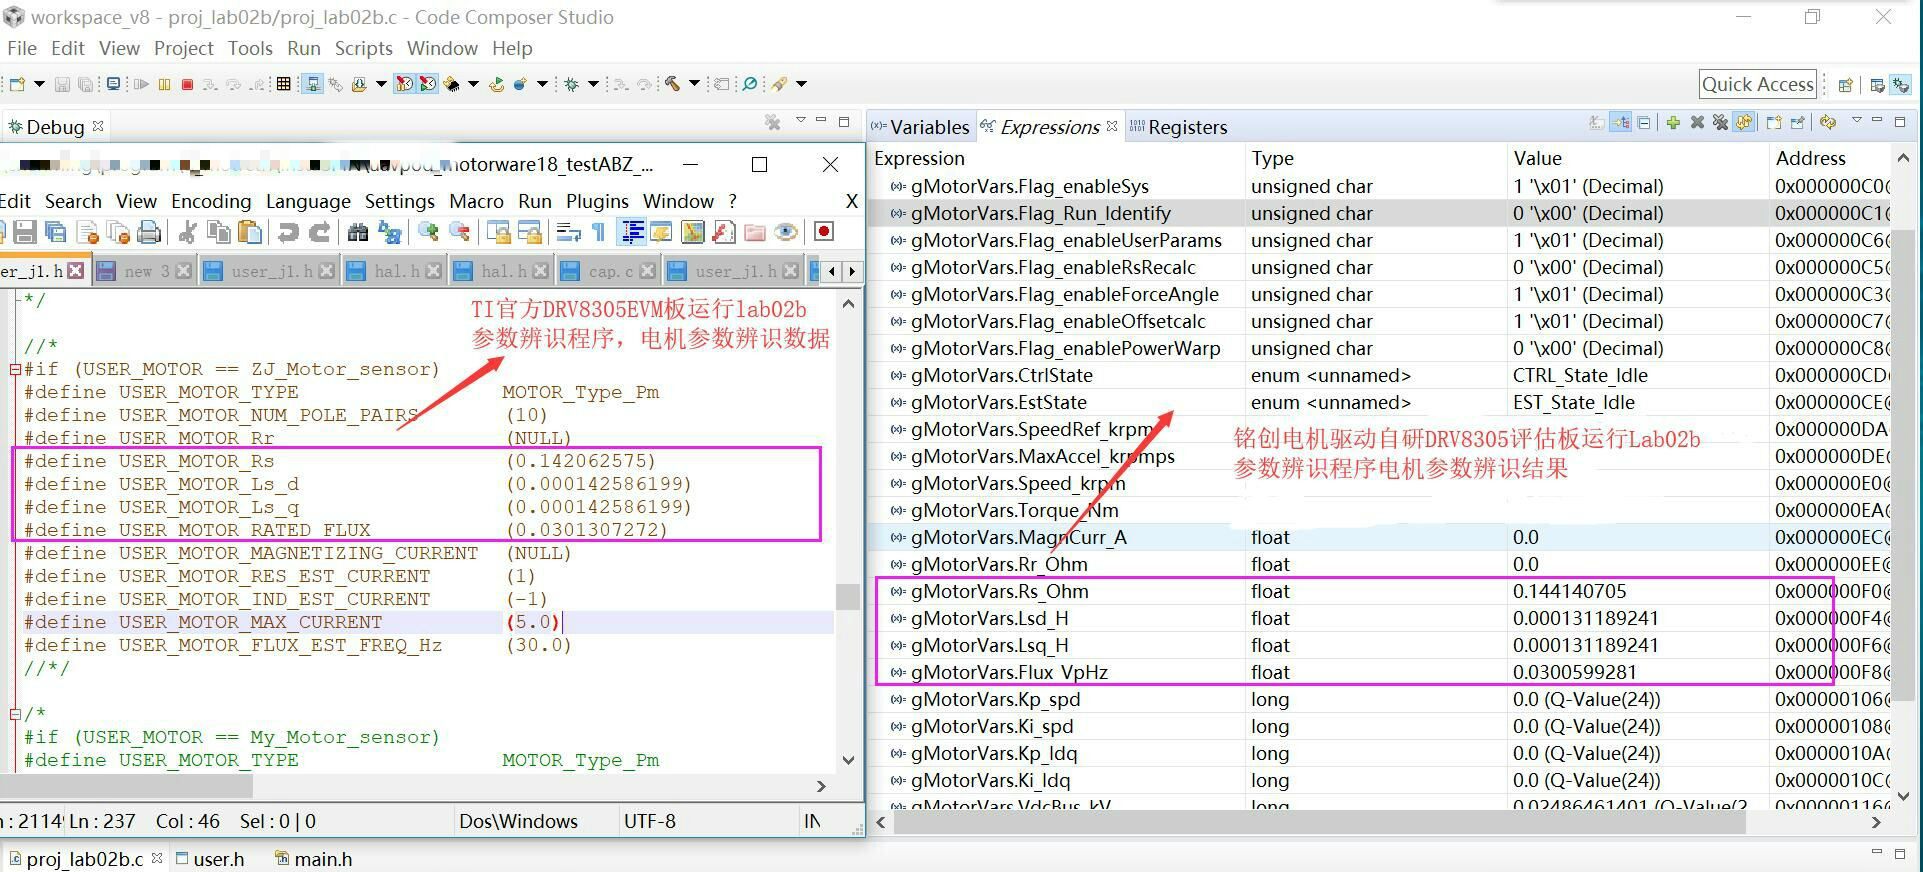The width and height of the screenshot is (1923, 872).
Task: Click the Save icon in Notepad++ toolbar
Action: point(25,232)
